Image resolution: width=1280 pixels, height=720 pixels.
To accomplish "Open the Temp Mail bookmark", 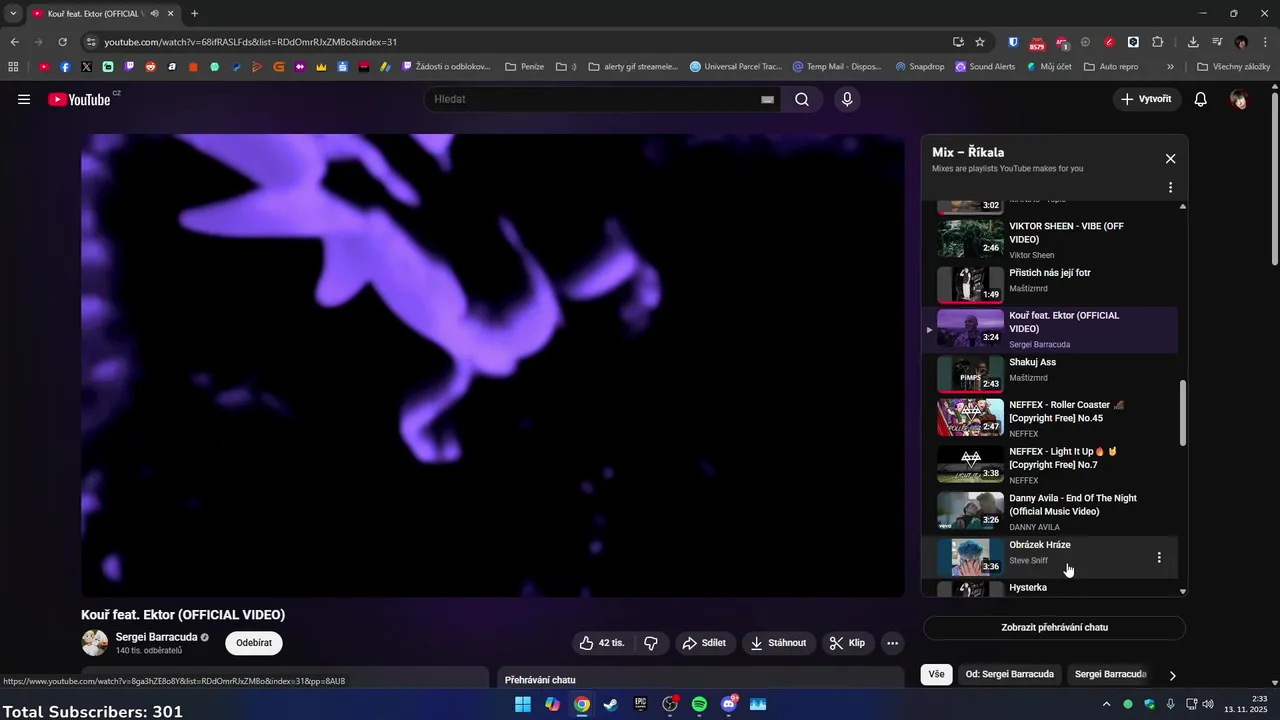I will click(838, 67).
